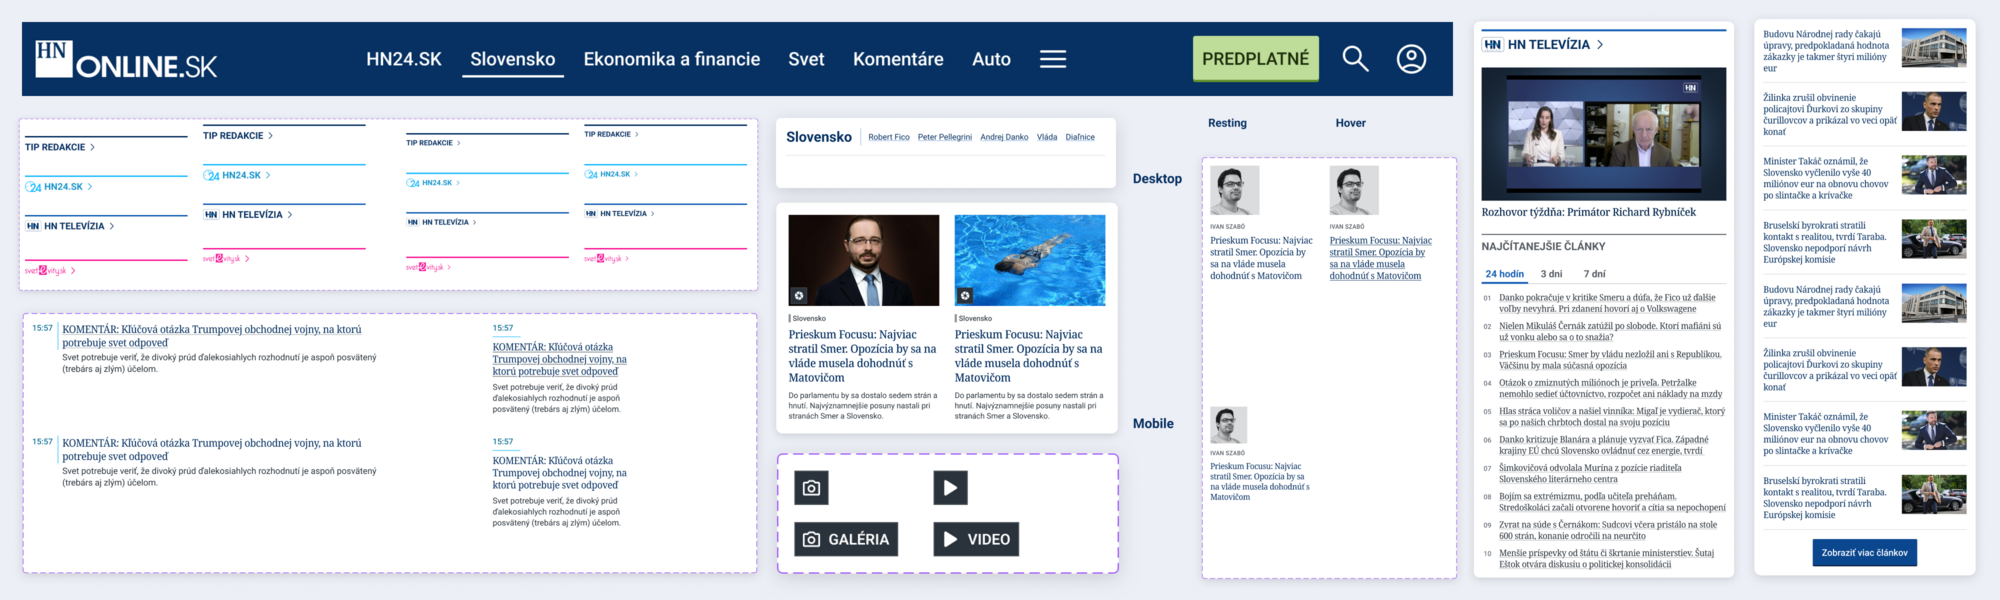The height and width of the screenshot is (600, 2000).
Task: Open the Vláda tag link
Action: coord(1047,137)
